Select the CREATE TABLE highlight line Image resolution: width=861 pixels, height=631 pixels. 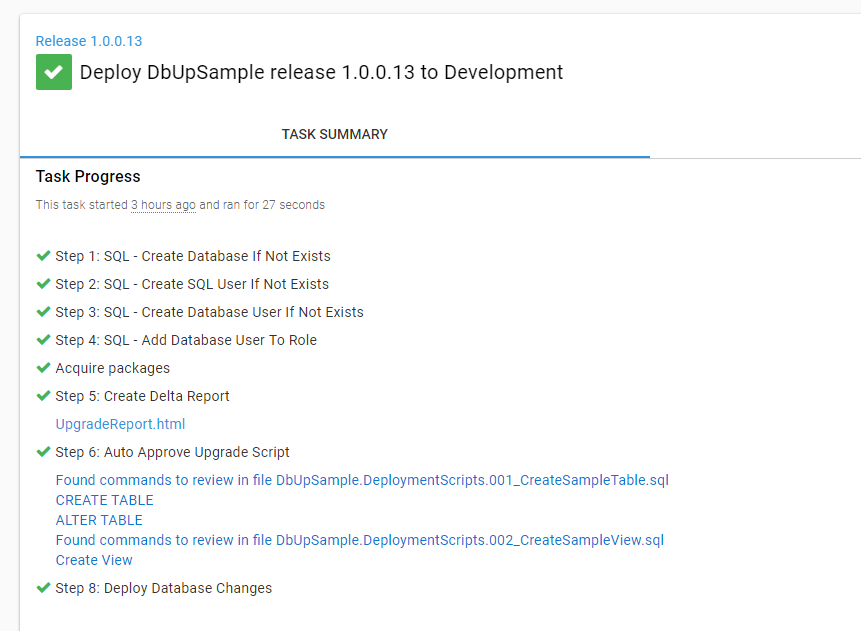[105, 500]
